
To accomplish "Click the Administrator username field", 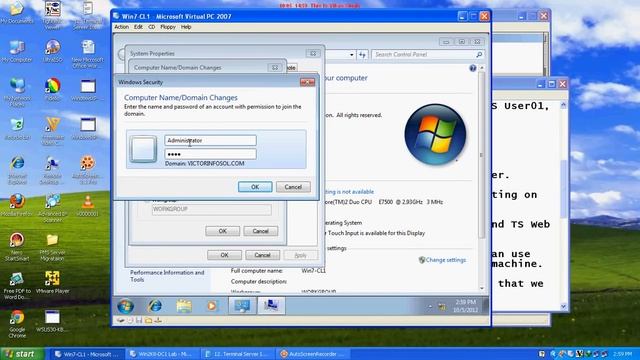I will [x=210, y=140].
